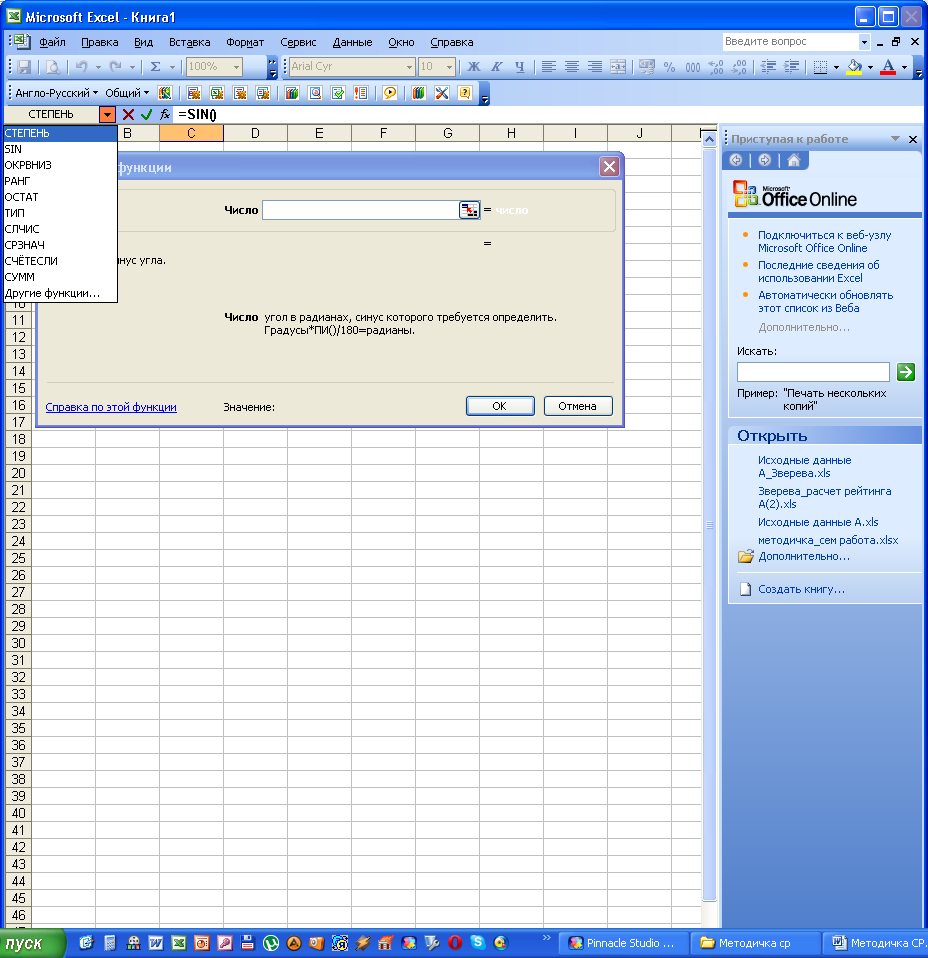Click the Redo arrow icon
The height and width of the screenshot is (958, 928).
pos(115,67)
